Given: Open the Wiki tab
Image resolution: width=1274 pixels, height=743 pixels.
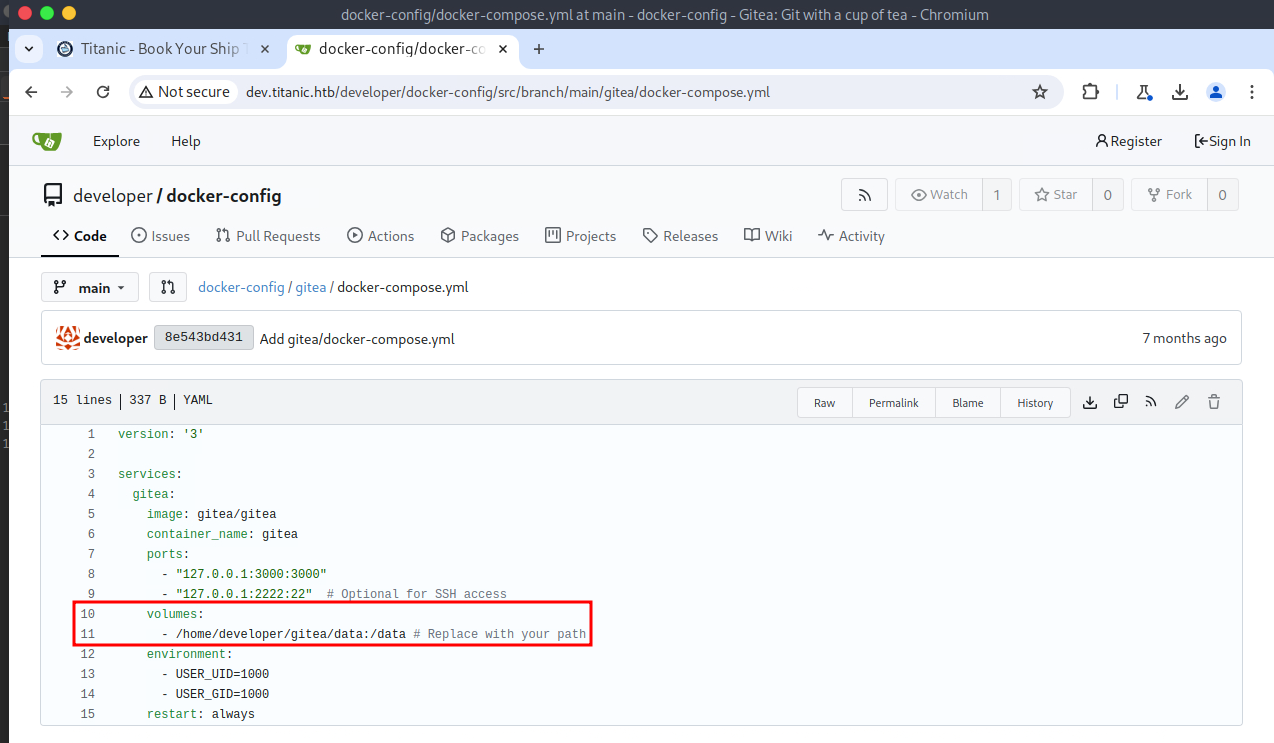Looking at the screenshot, I should [768, 236].
